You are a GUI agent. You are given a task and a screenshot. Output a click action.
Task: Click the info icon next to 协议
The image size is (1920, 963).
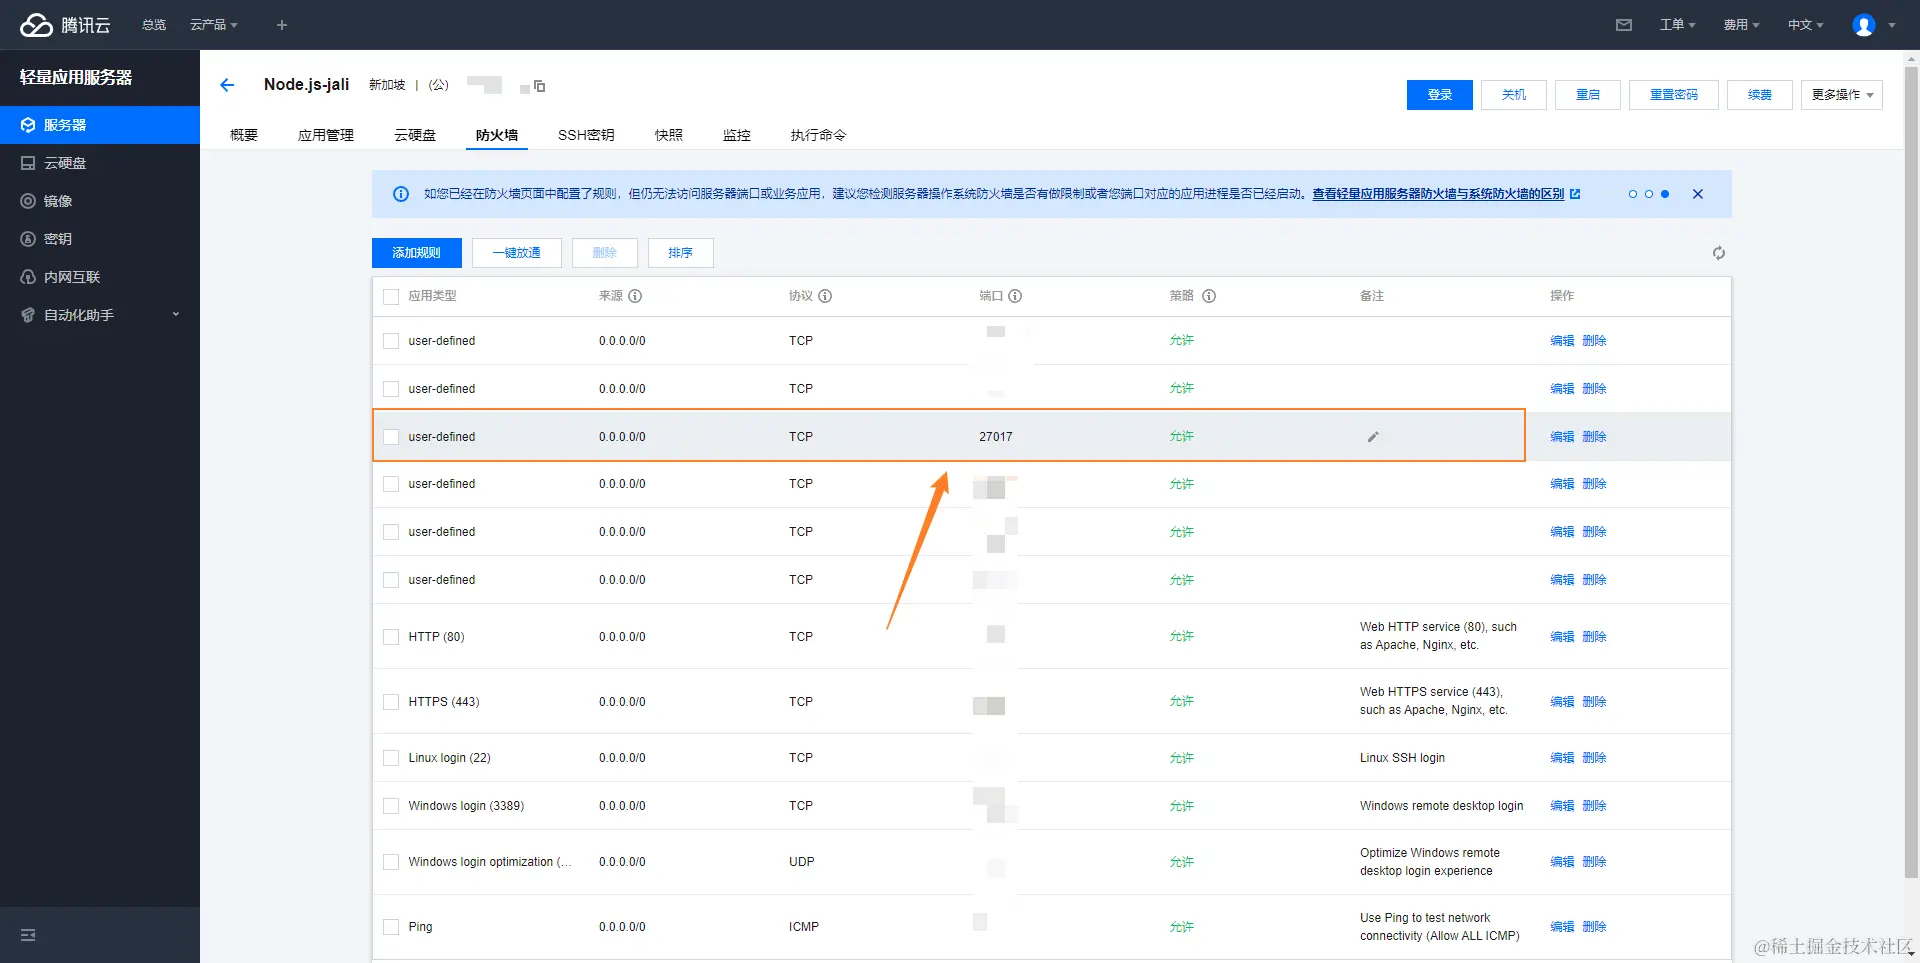point(825,296)
